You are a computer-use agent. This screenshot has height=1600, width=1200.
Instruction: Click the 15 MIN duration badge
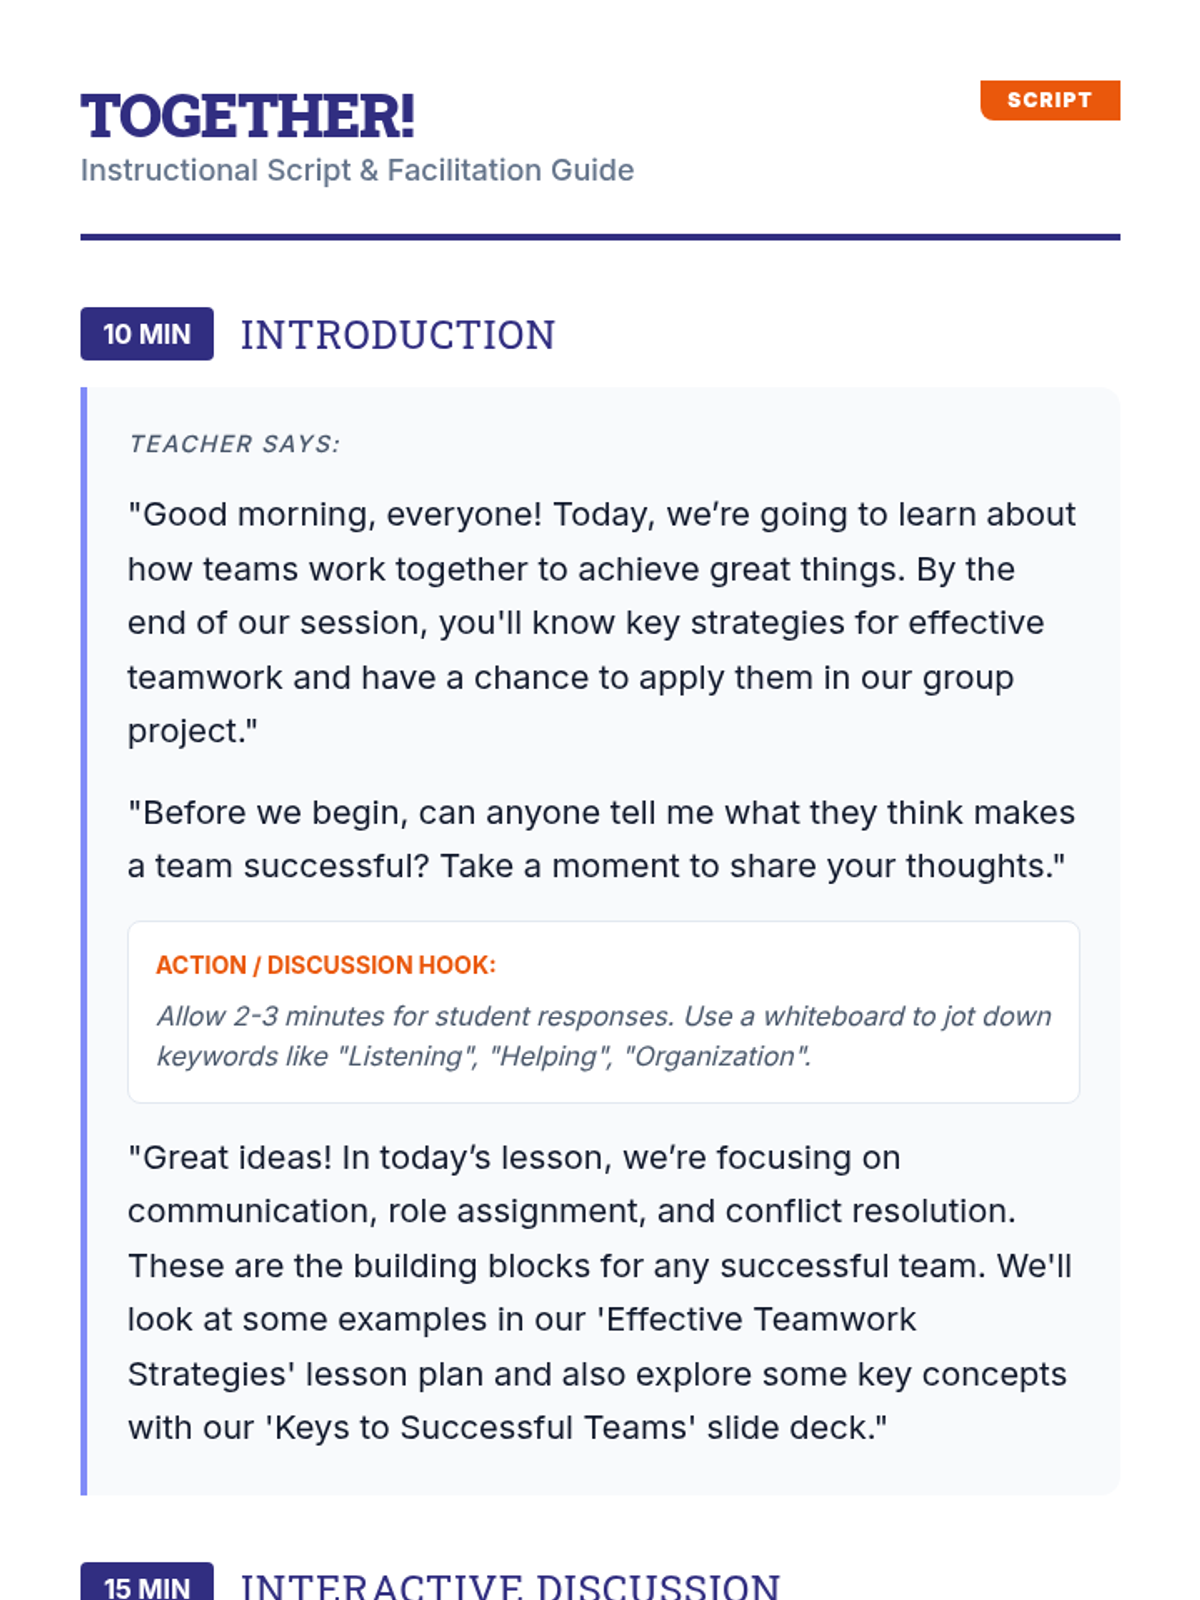click(147, 1587)
